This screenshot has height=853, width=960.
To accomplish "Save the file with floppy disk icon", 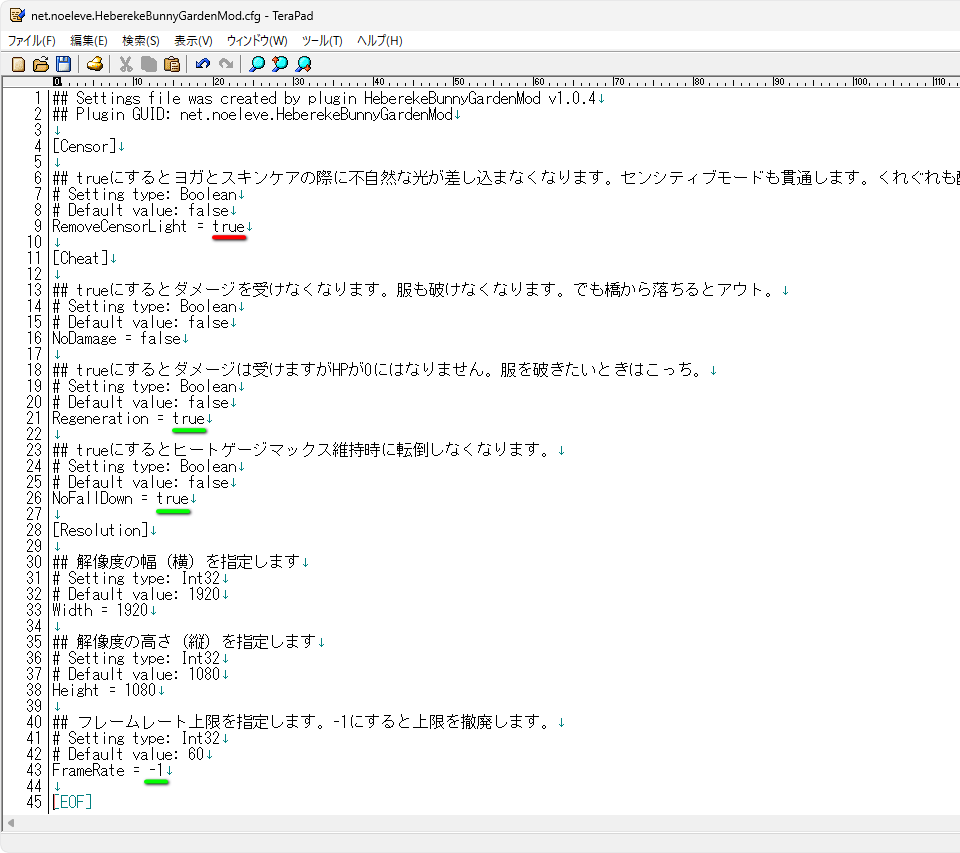I will [63, 64].
